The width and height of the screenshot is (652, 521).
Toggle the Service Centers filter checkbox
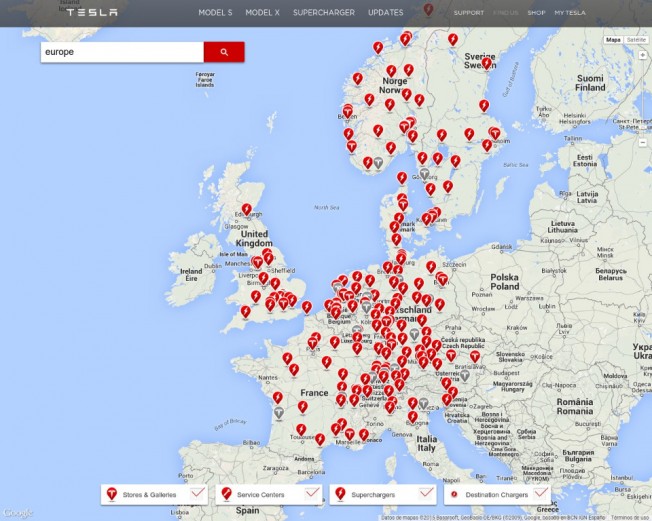click(312, 493)
